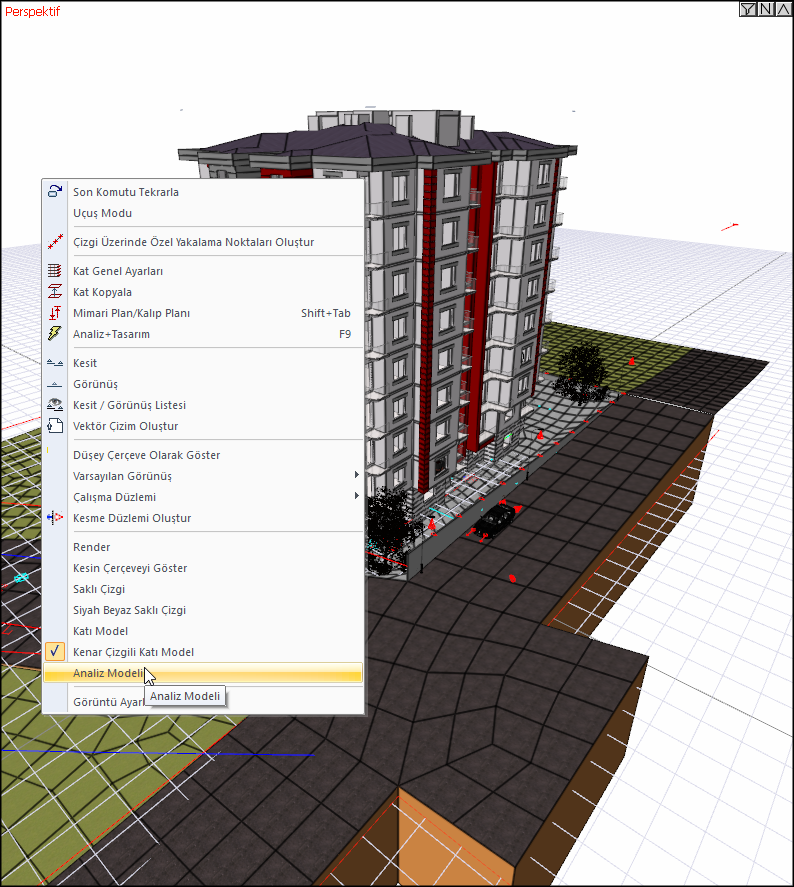794x887 pixels.
Task: Expand the Çalışma Düzlemi submenu arrow
Action: coord(356,497)
